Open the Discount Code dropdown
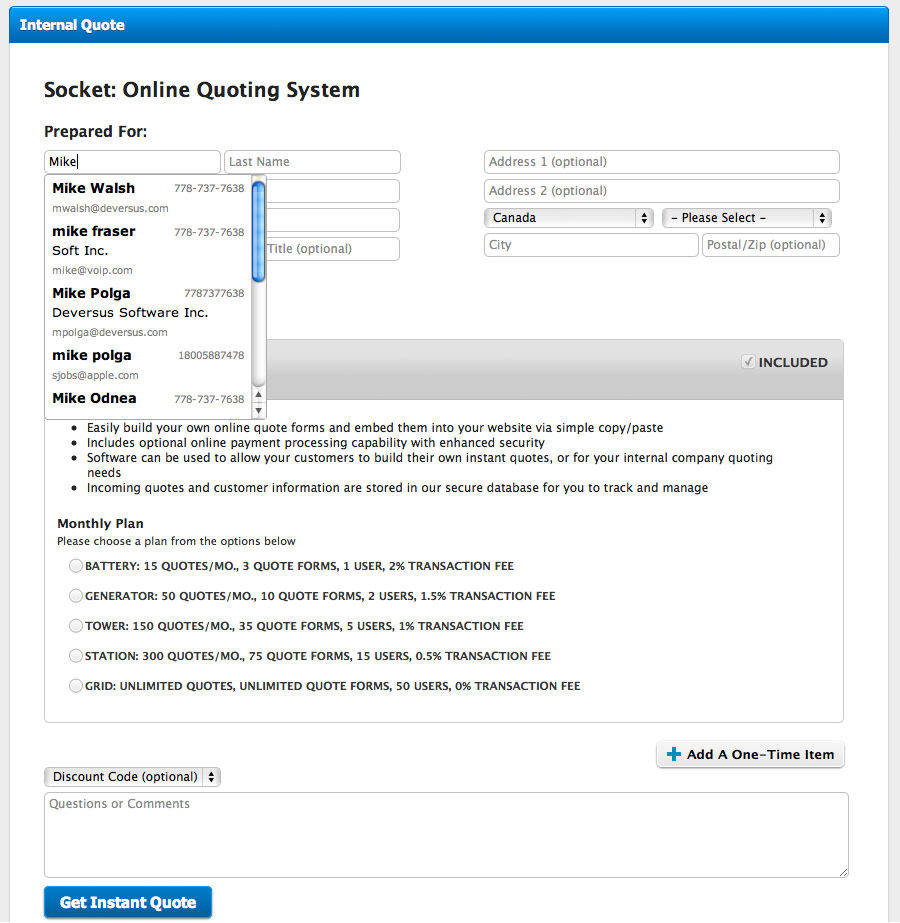This screenshot has width=900, height=923. [x=132, y=777]
